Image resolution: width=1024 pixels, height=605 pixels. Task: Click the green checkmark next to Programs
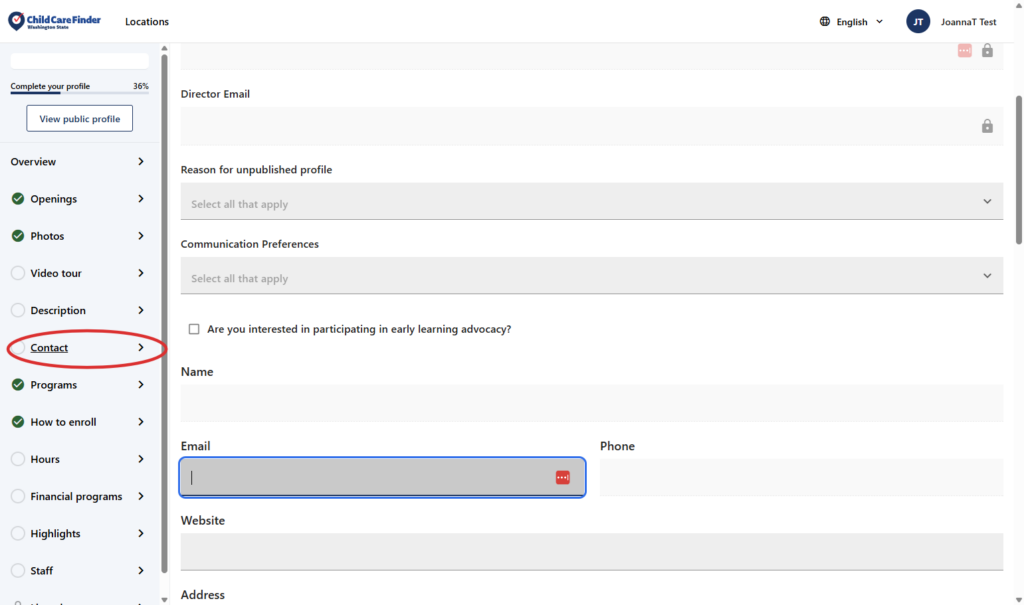coord(18,385)
